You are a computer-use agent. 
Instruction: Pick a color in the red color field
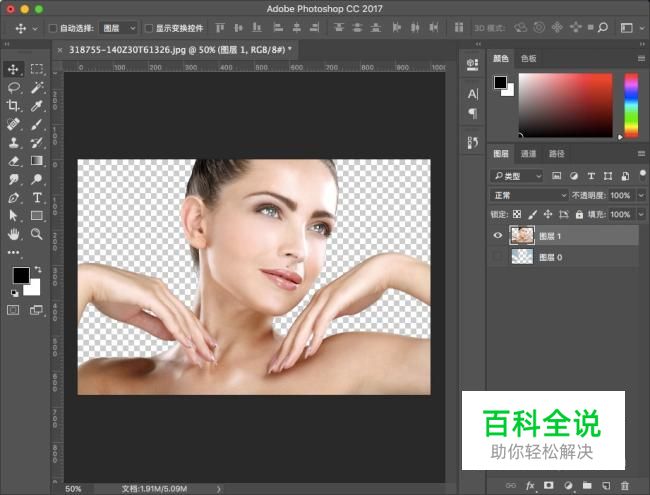pyautogui.click(x=565, y=105)
